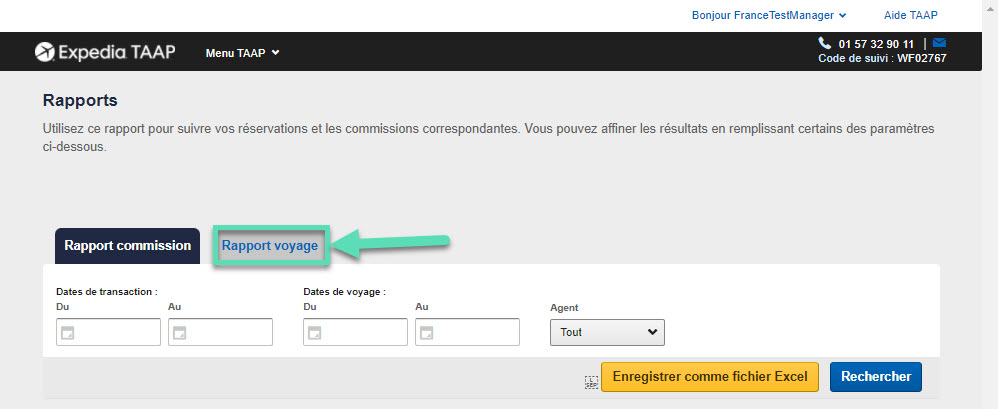Click the phone icon beside the number
Viewport: 998px width, 409px height.
pyautogui.click(x=824, y=43)
